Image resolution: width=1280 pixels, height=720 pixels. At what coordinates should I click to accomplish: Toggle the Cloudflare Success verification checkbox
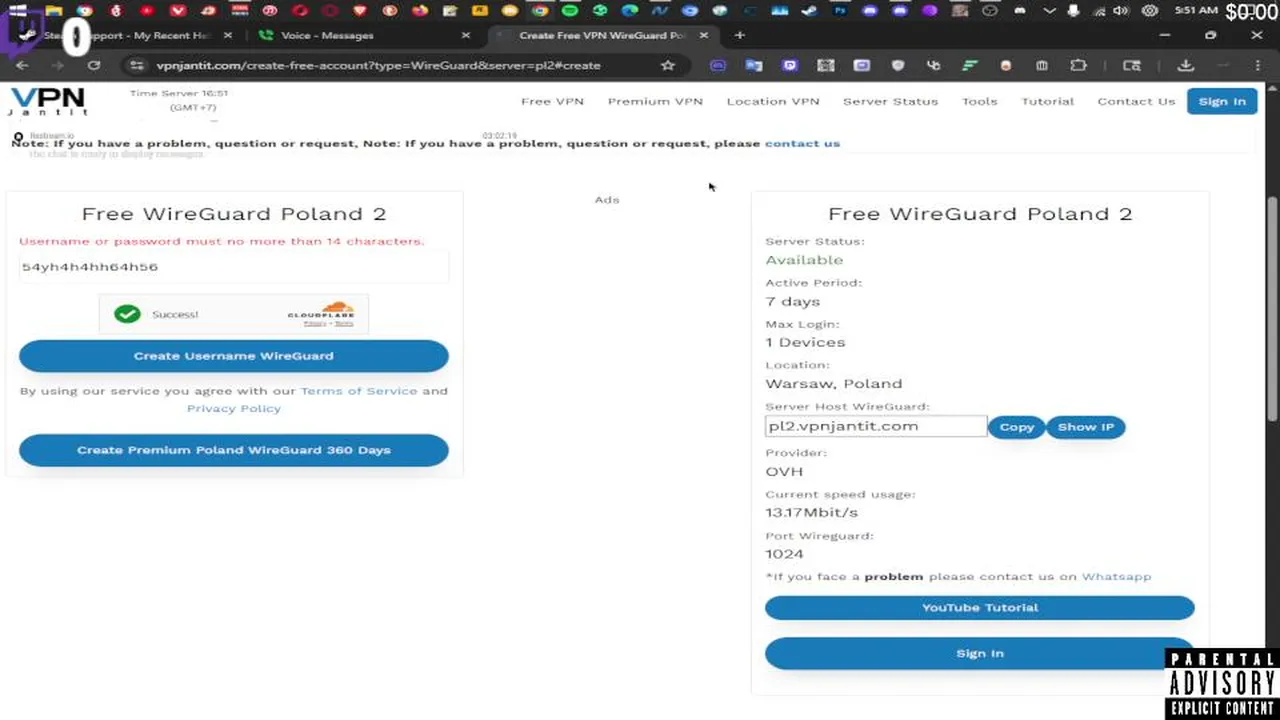click(x=127, y=314)
